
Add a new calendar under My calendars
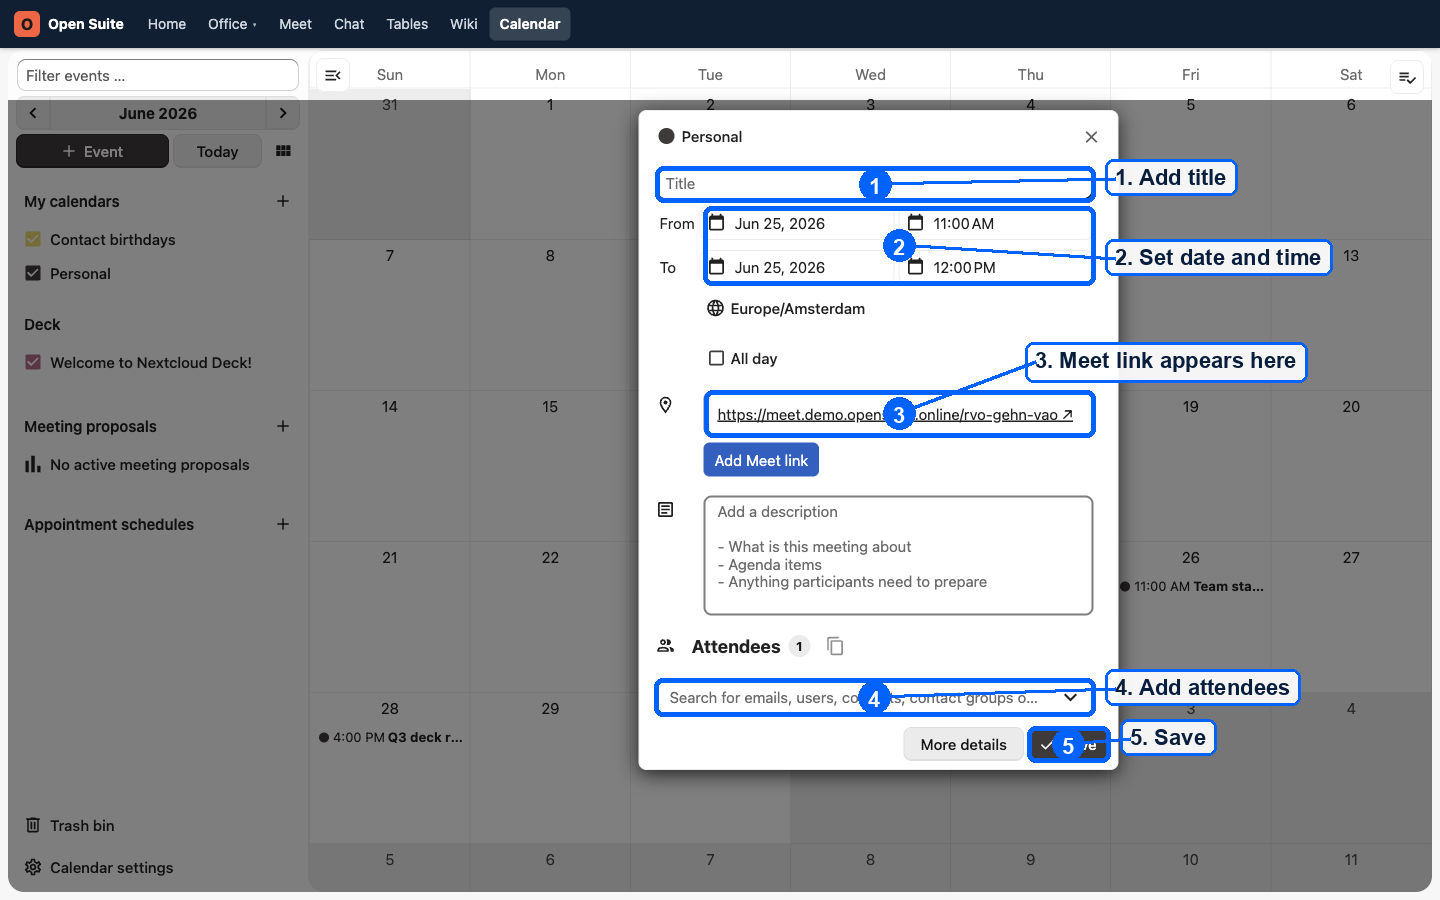pyautogui.click(x=283, y=201)
